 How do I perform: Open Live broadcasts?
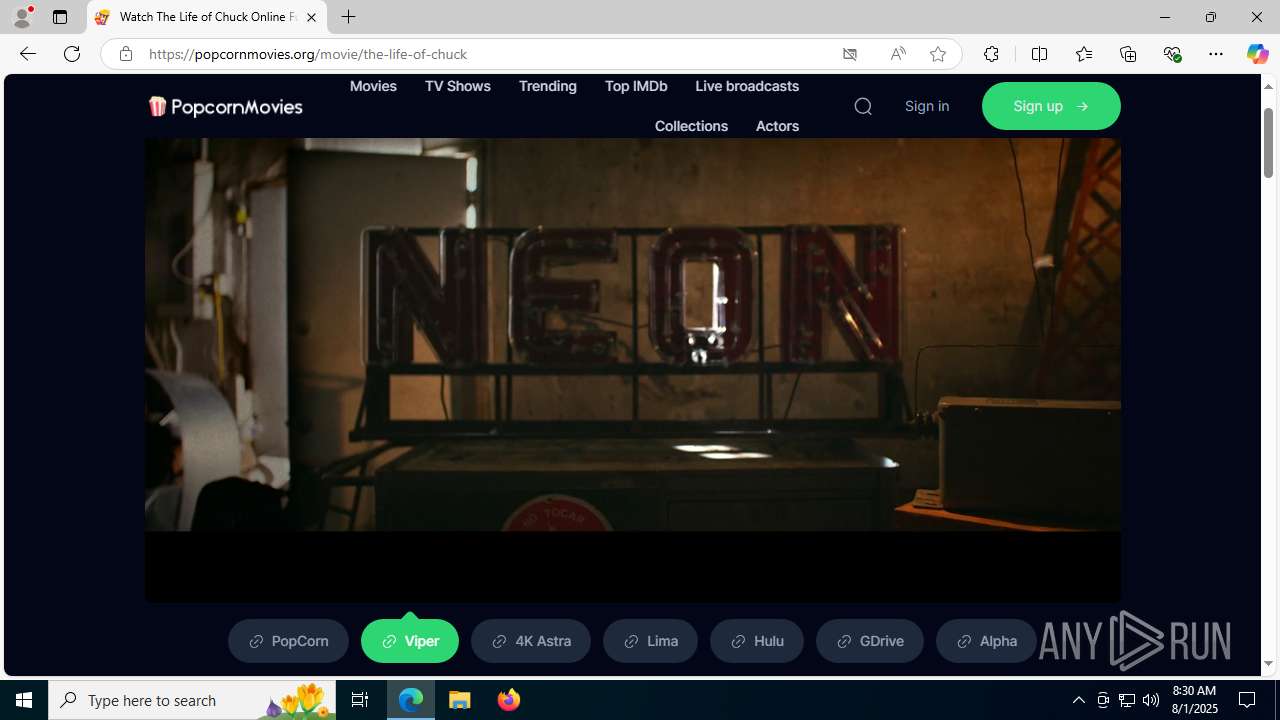747,86
